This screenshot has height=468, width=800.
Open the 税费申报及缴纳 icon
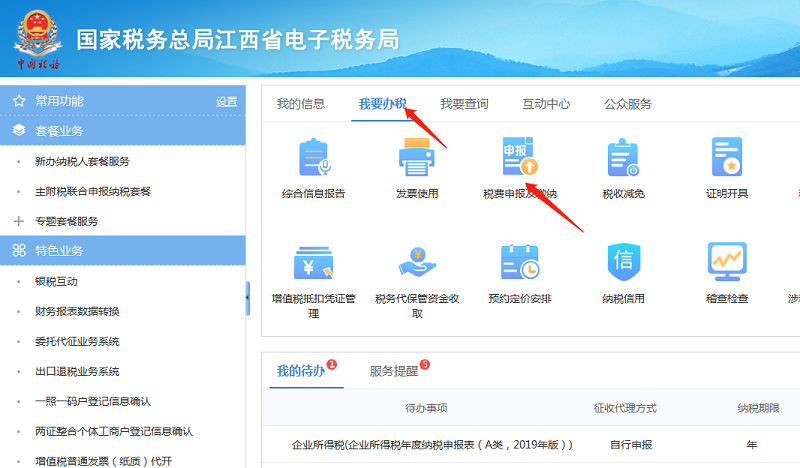coord(520,156)
